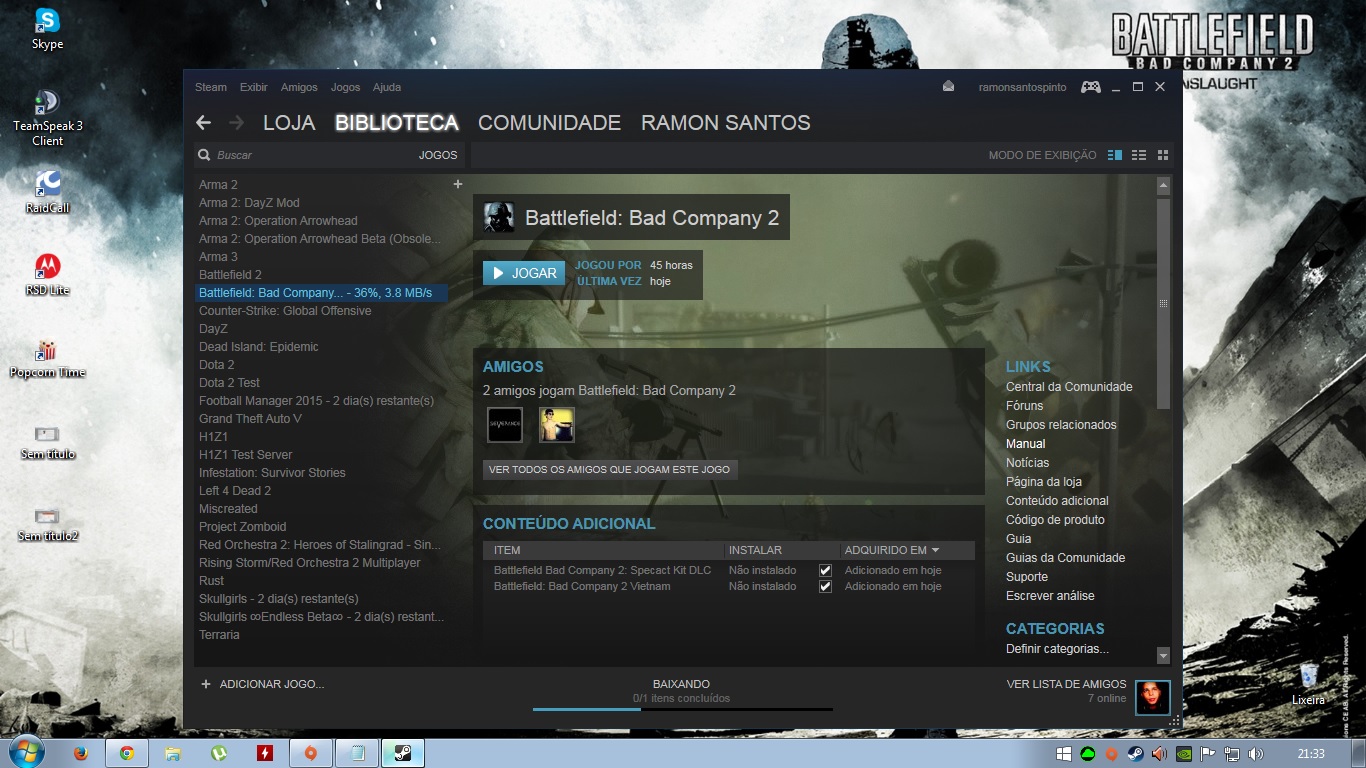Click the user avatar next to friends list
The height and width of the screenshot is (768, 1366).
[1153, 697]
